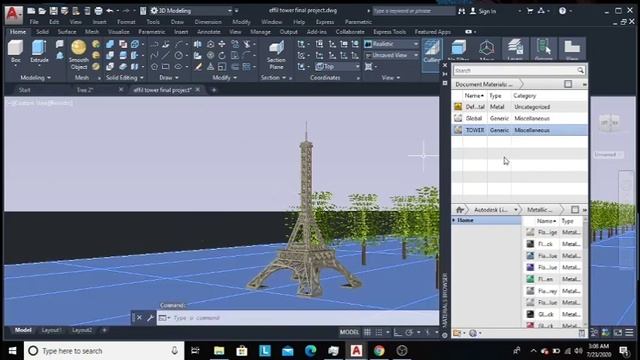640x360 pixels.
Task: Expand the Draw panel title
Action: pos(169,78)
